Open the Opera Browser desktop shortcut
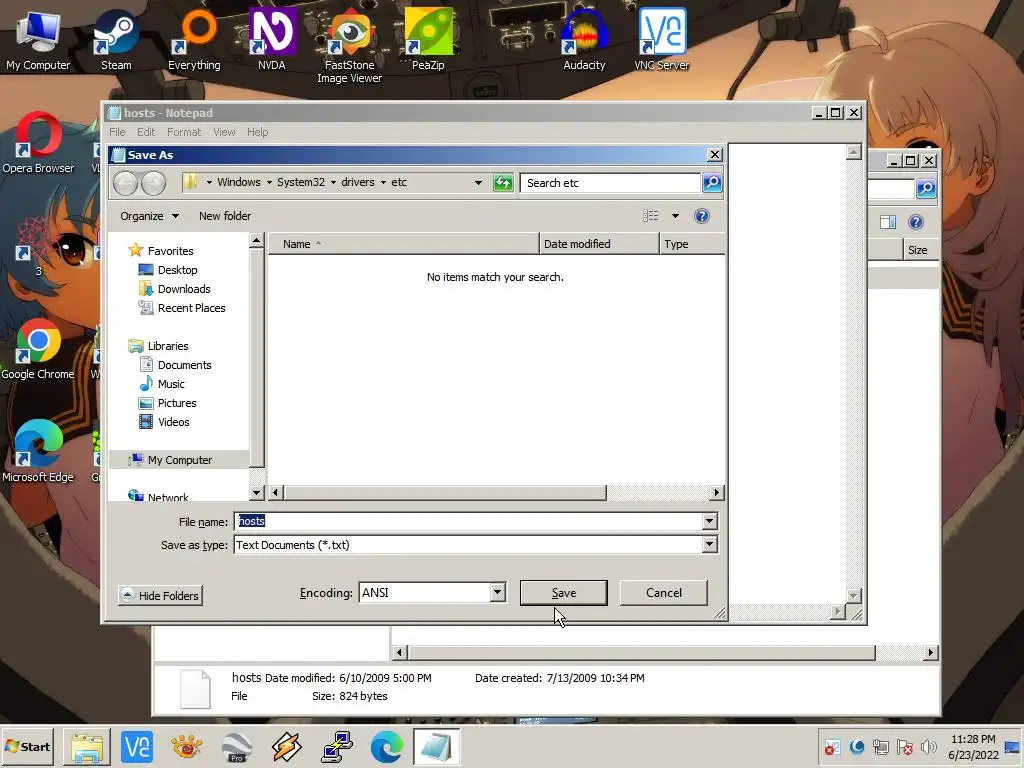Viewport: 1024px width, 768px height. tap(38, 143)
